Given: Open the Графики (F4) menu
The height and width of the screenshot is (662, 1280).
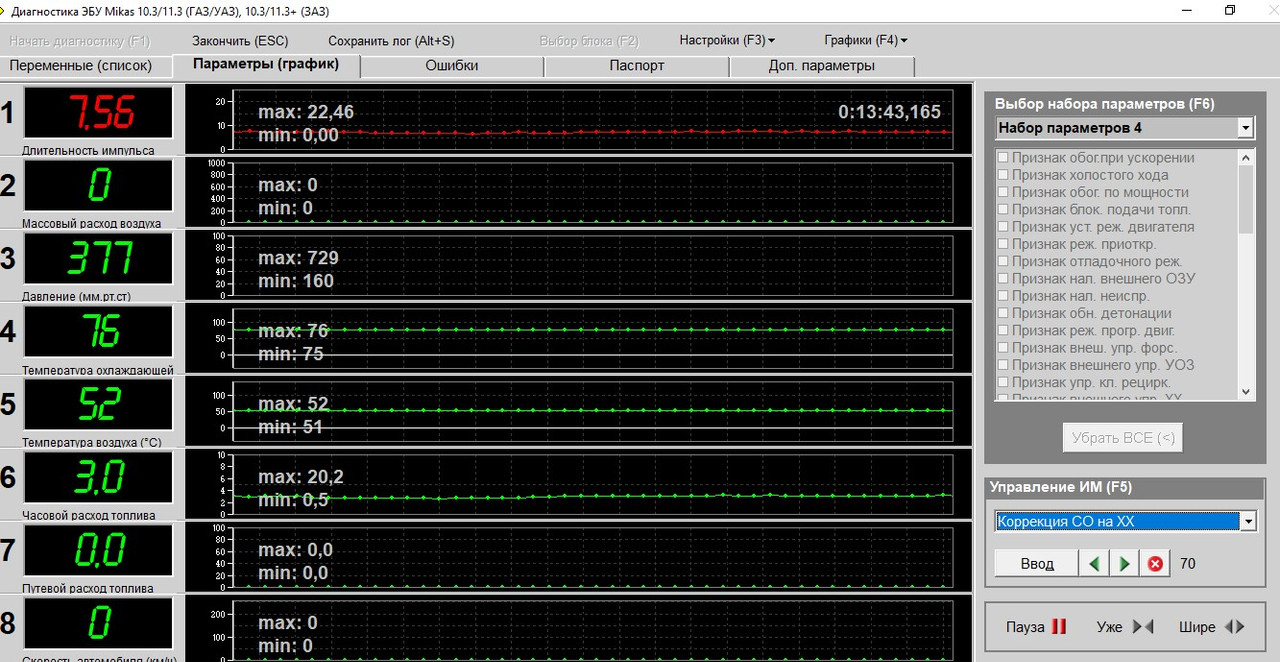Looking at the screenshot, I should coord(866,40).
